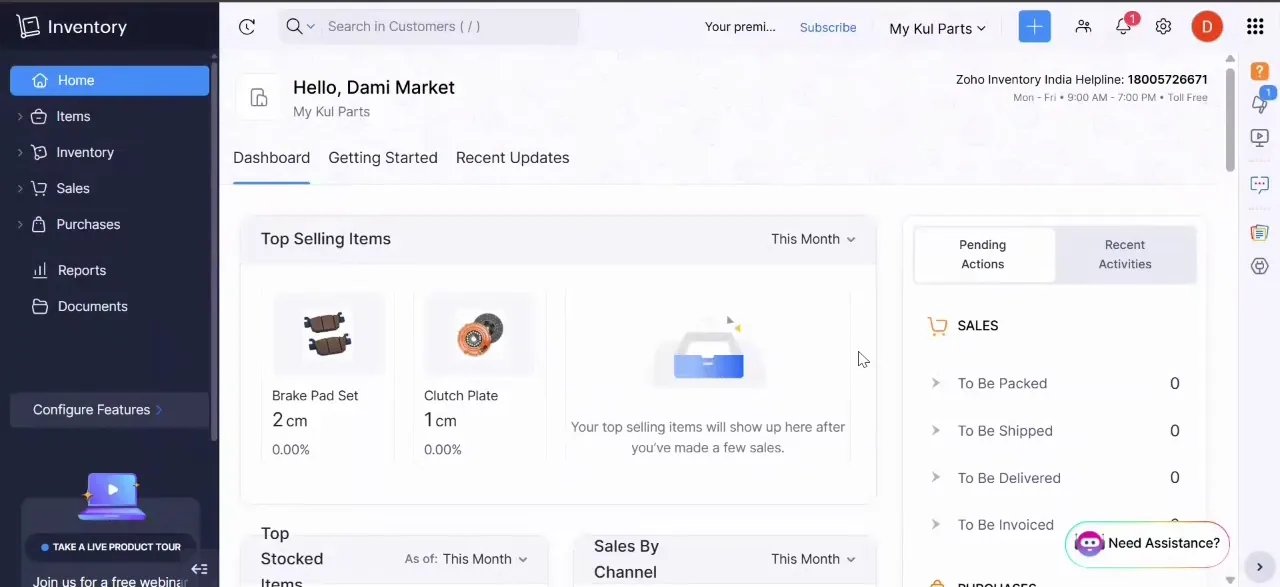Expand the Purchases menu in sidebar
The image size is (1280, 587).
20,224
